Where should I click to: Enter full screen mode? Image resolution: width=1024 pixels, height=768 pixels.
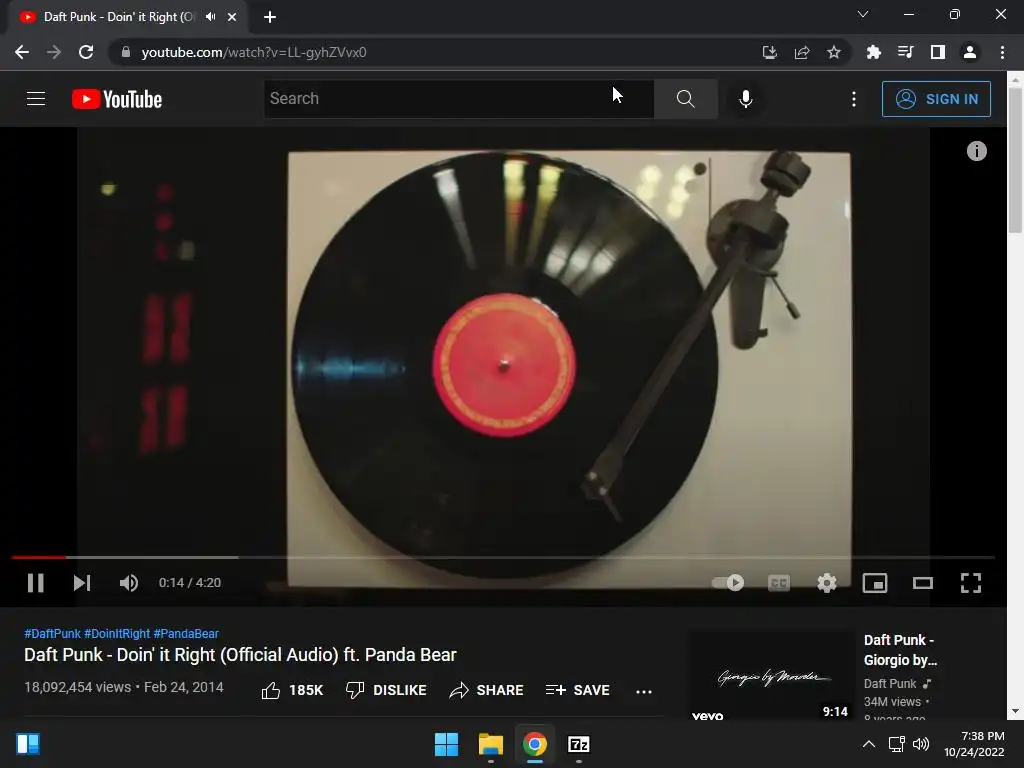970,583
